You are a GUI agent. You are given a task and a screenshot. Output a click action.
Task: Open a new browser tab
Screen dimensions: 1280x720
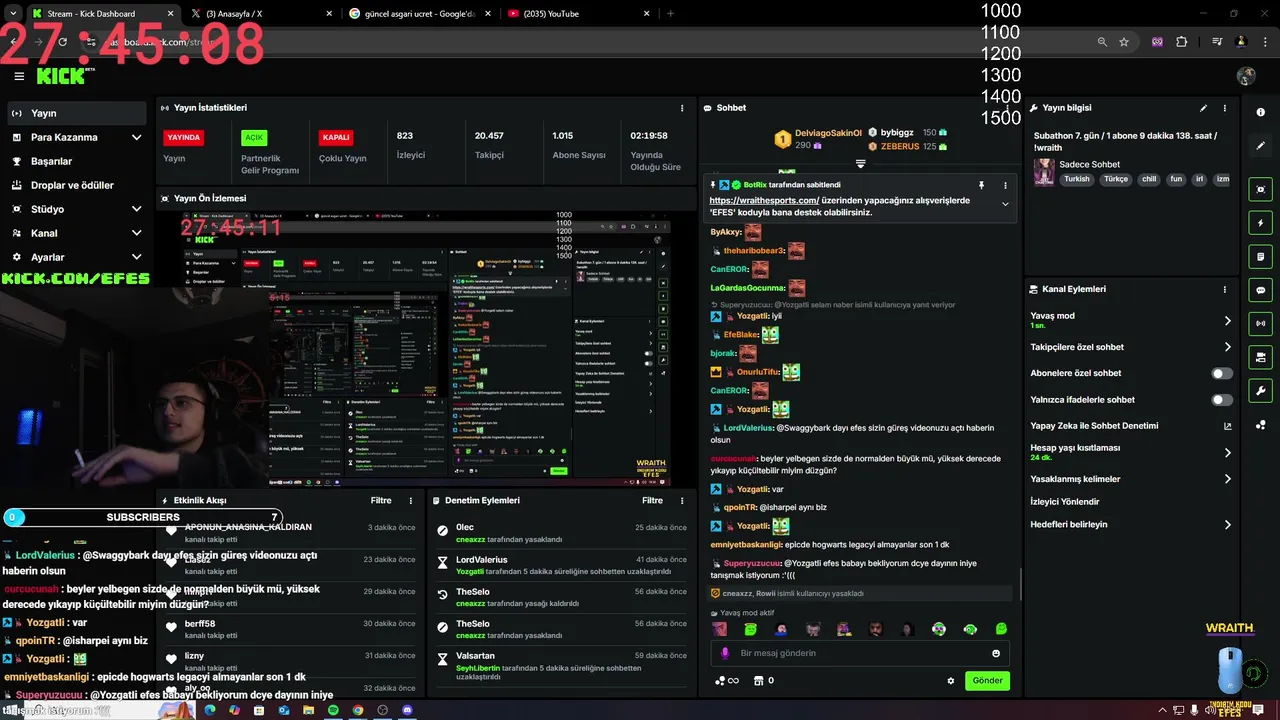671,14
